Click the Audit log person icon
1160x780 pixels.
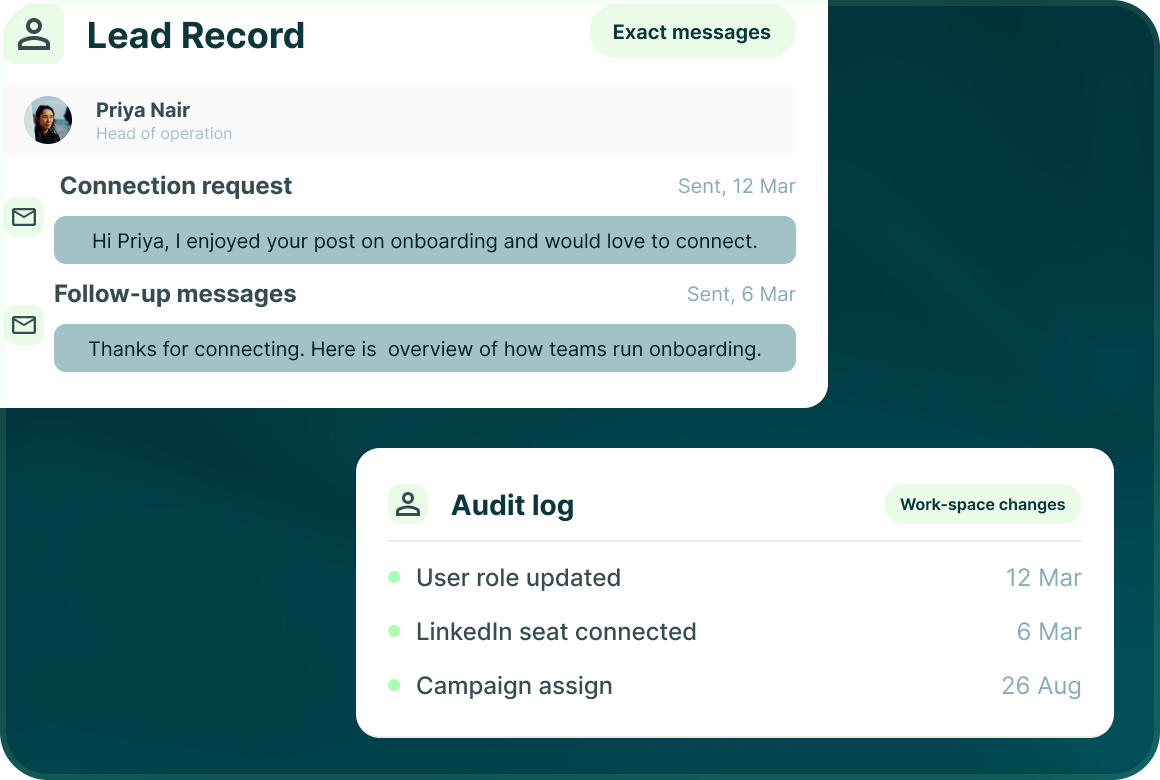[x=408, y=505]
